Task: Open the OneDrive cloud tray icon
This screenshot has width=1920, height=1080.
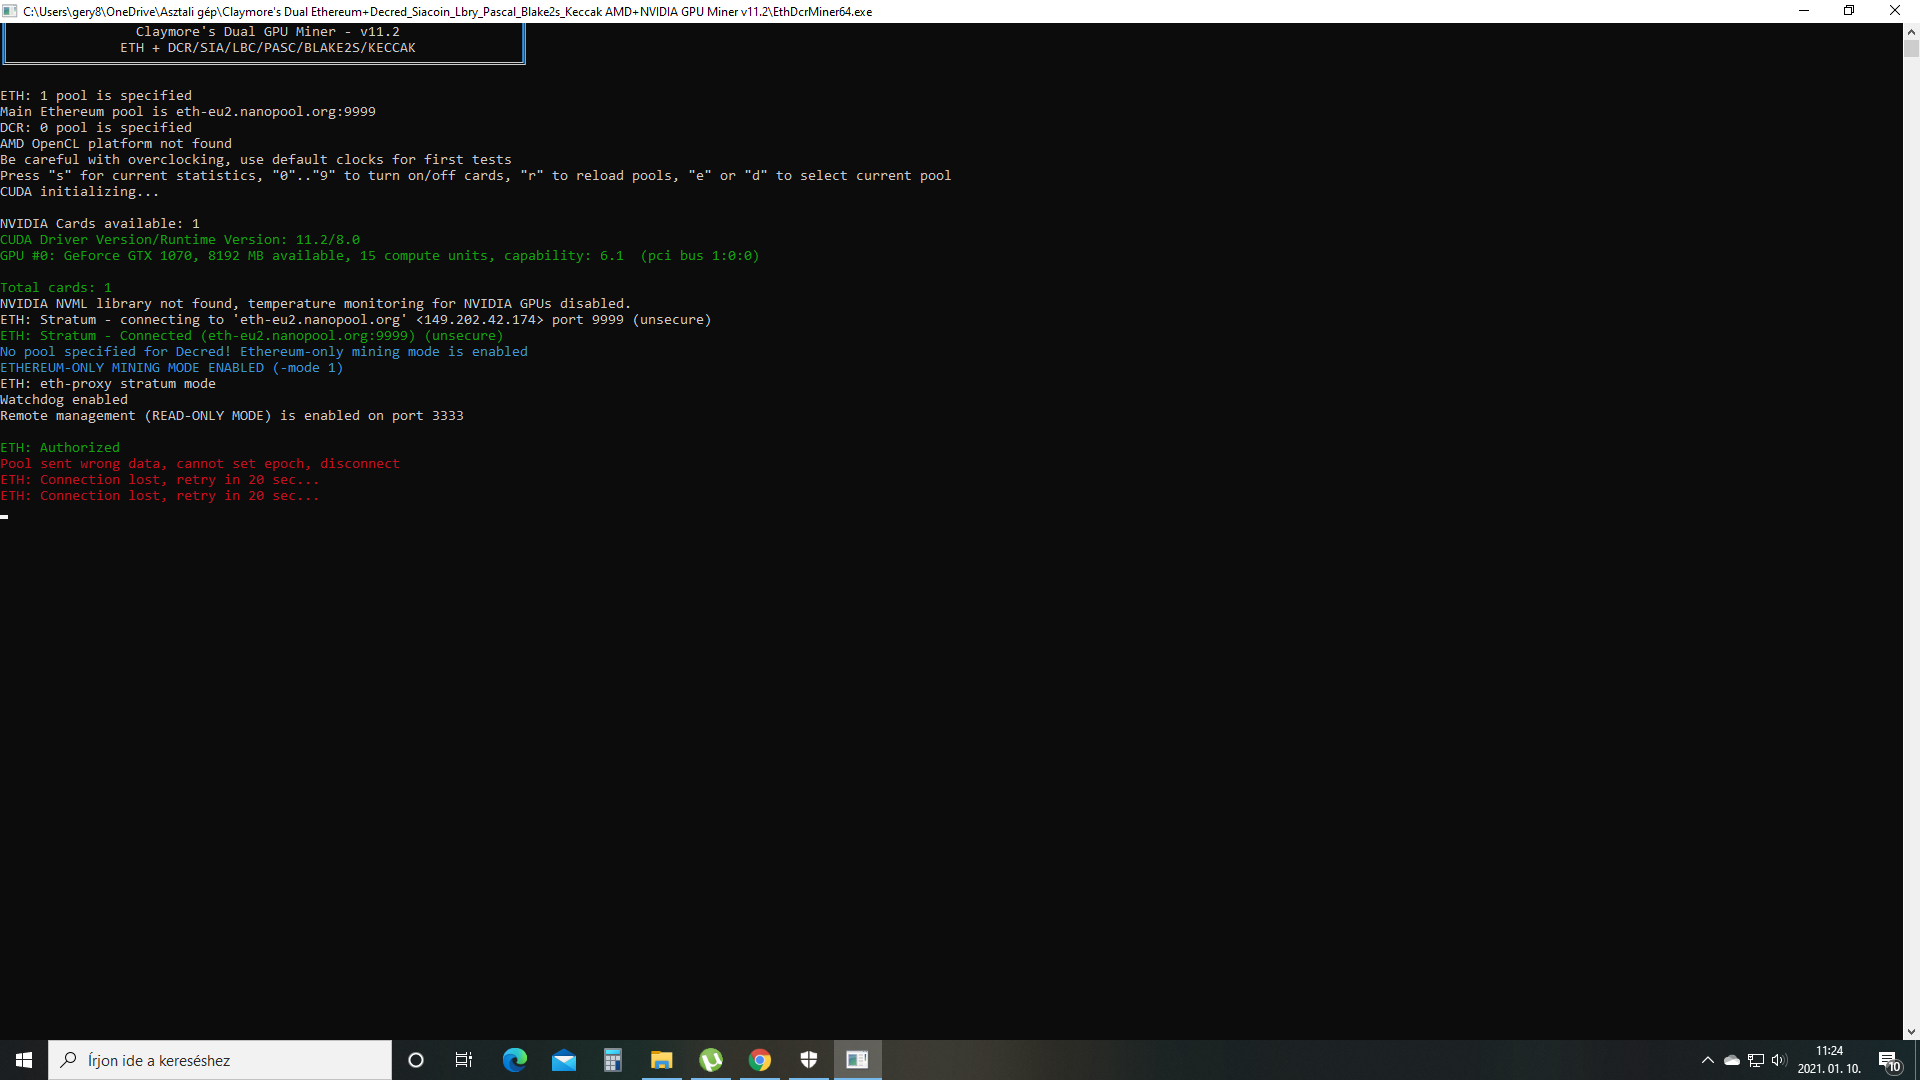Action: click(1732, 1060)
